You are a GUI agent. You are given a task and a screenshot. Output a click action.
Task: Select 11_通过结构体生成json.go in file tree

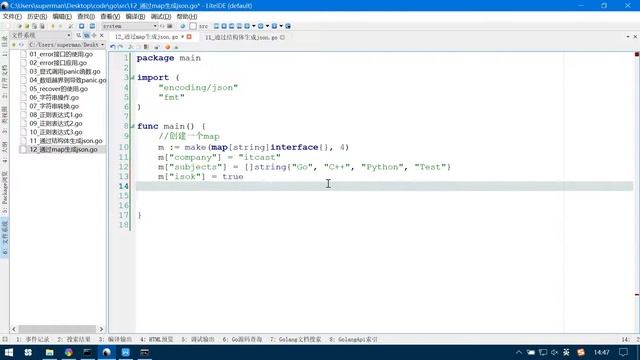[66, 141]
